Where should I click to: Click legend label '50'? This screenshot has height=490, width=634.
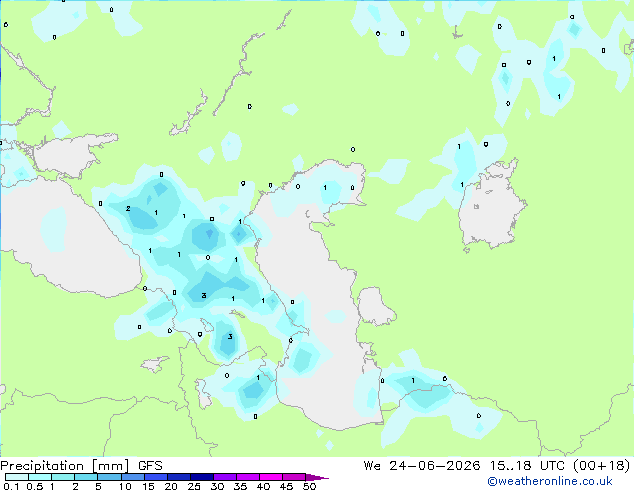[x=309, y=486]
